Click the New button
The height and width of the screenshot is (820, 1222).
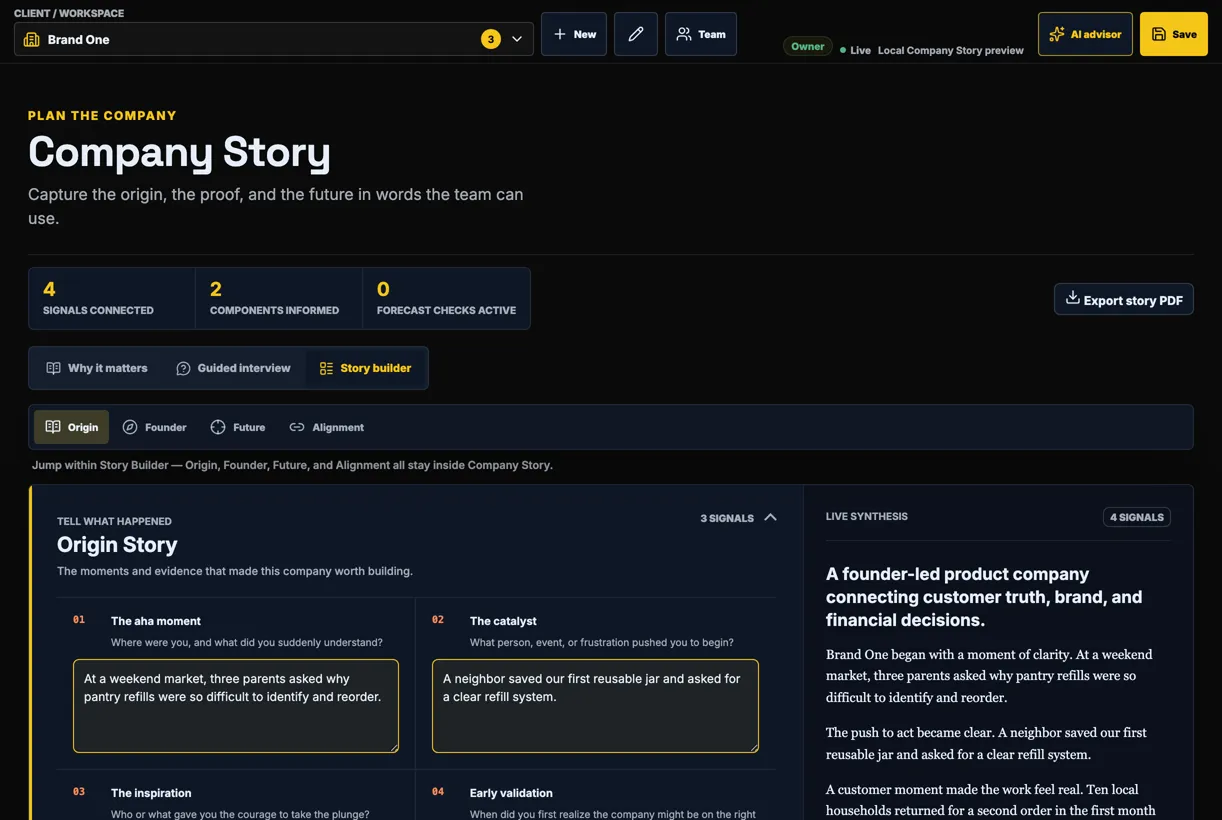point(574,34)
